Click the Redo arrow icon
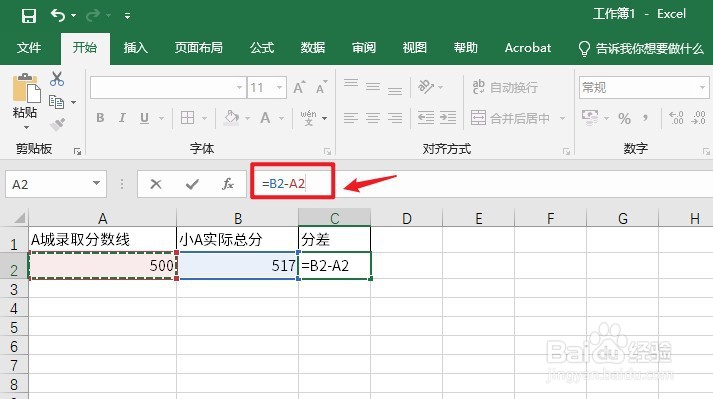713x399 pixels. (93, 15)
